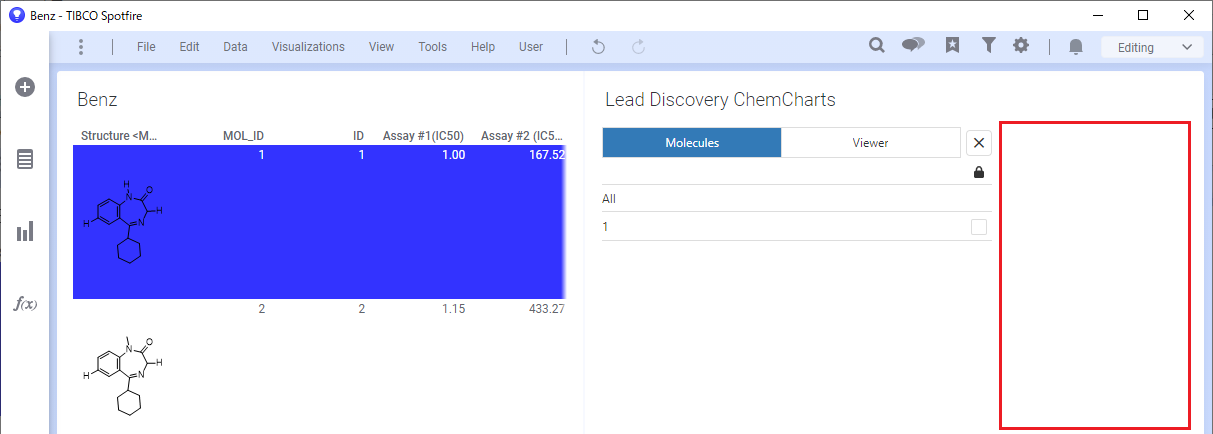
Task: Expand the Editing mode dropdown
Action: (1152, 47)
